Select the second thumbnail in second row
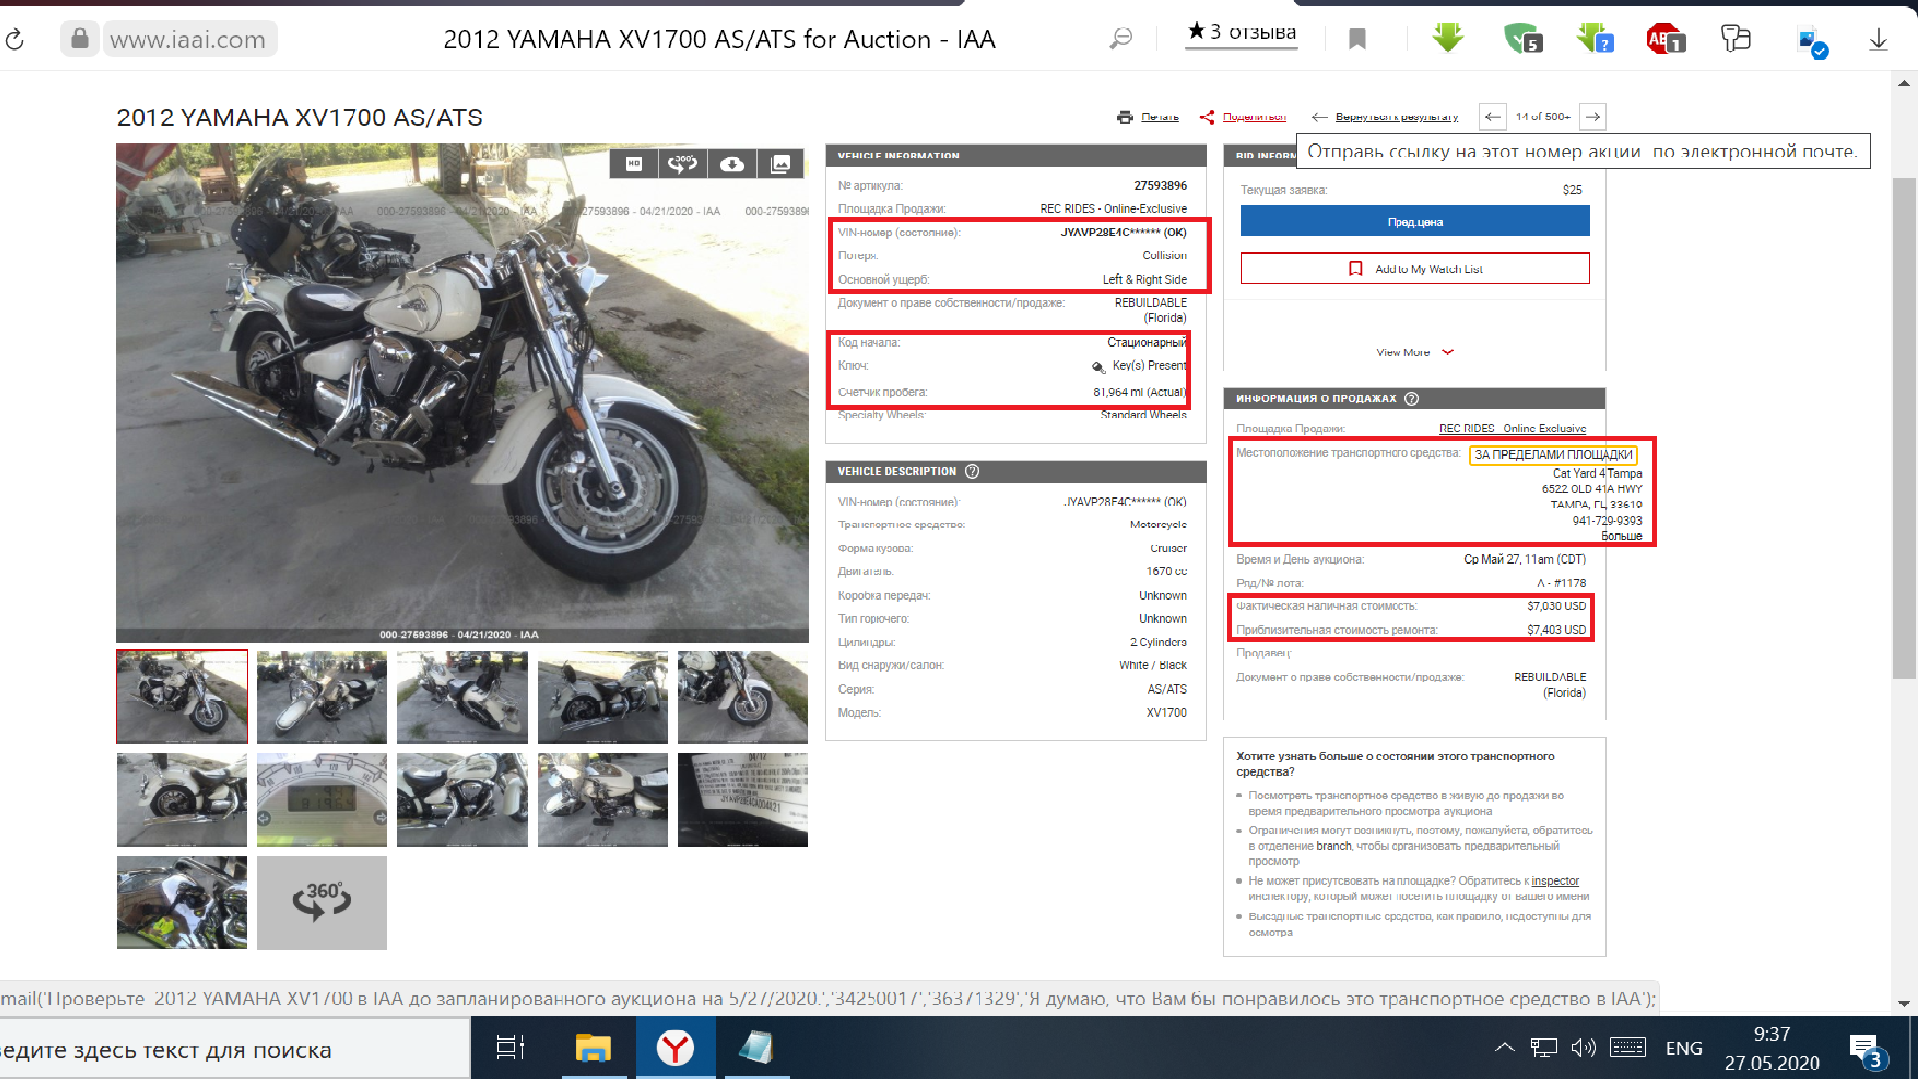 322,800
